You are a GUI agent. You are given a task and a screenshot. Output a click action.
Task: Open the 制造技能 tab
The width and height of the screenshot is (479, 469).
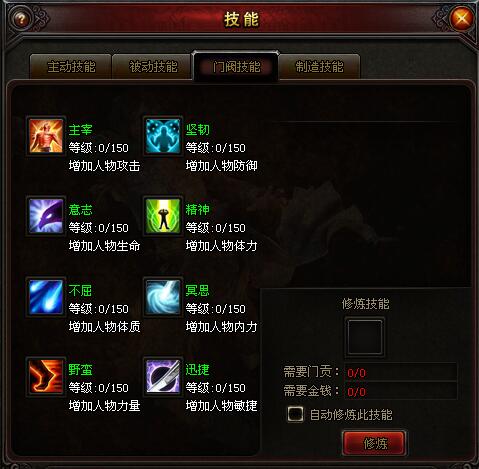click(x=319, y=66)
